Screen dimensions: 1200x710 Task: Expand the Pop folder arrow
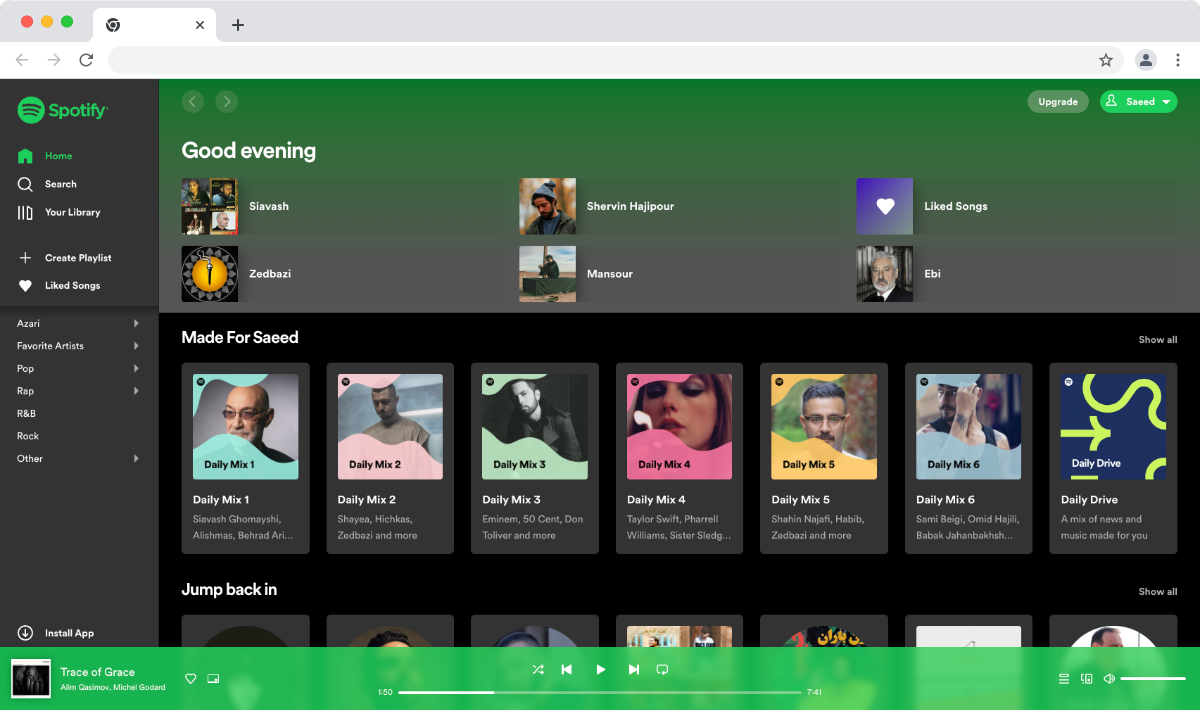point(136,368)
